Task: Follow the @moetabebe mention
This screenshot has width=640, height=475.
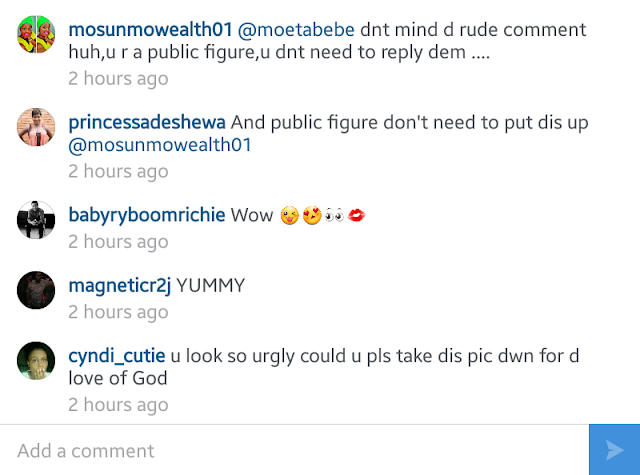Action: 296,30
